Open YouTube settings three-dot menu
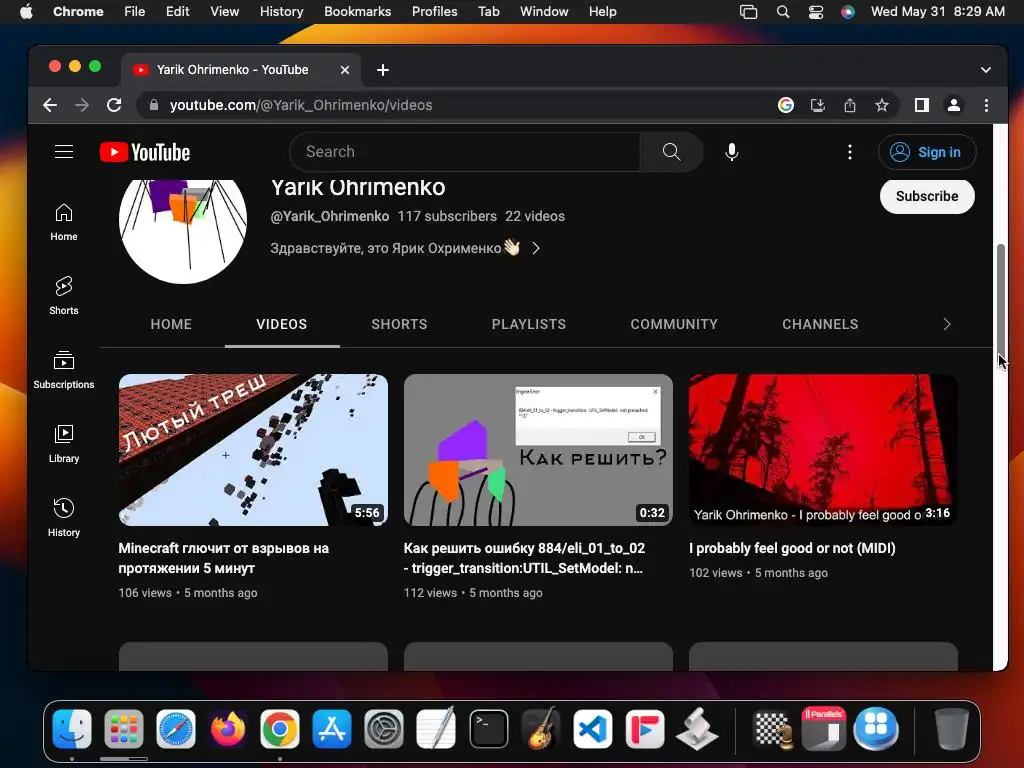This screenshot has height=768, width=1024. (x=849, y=152)
